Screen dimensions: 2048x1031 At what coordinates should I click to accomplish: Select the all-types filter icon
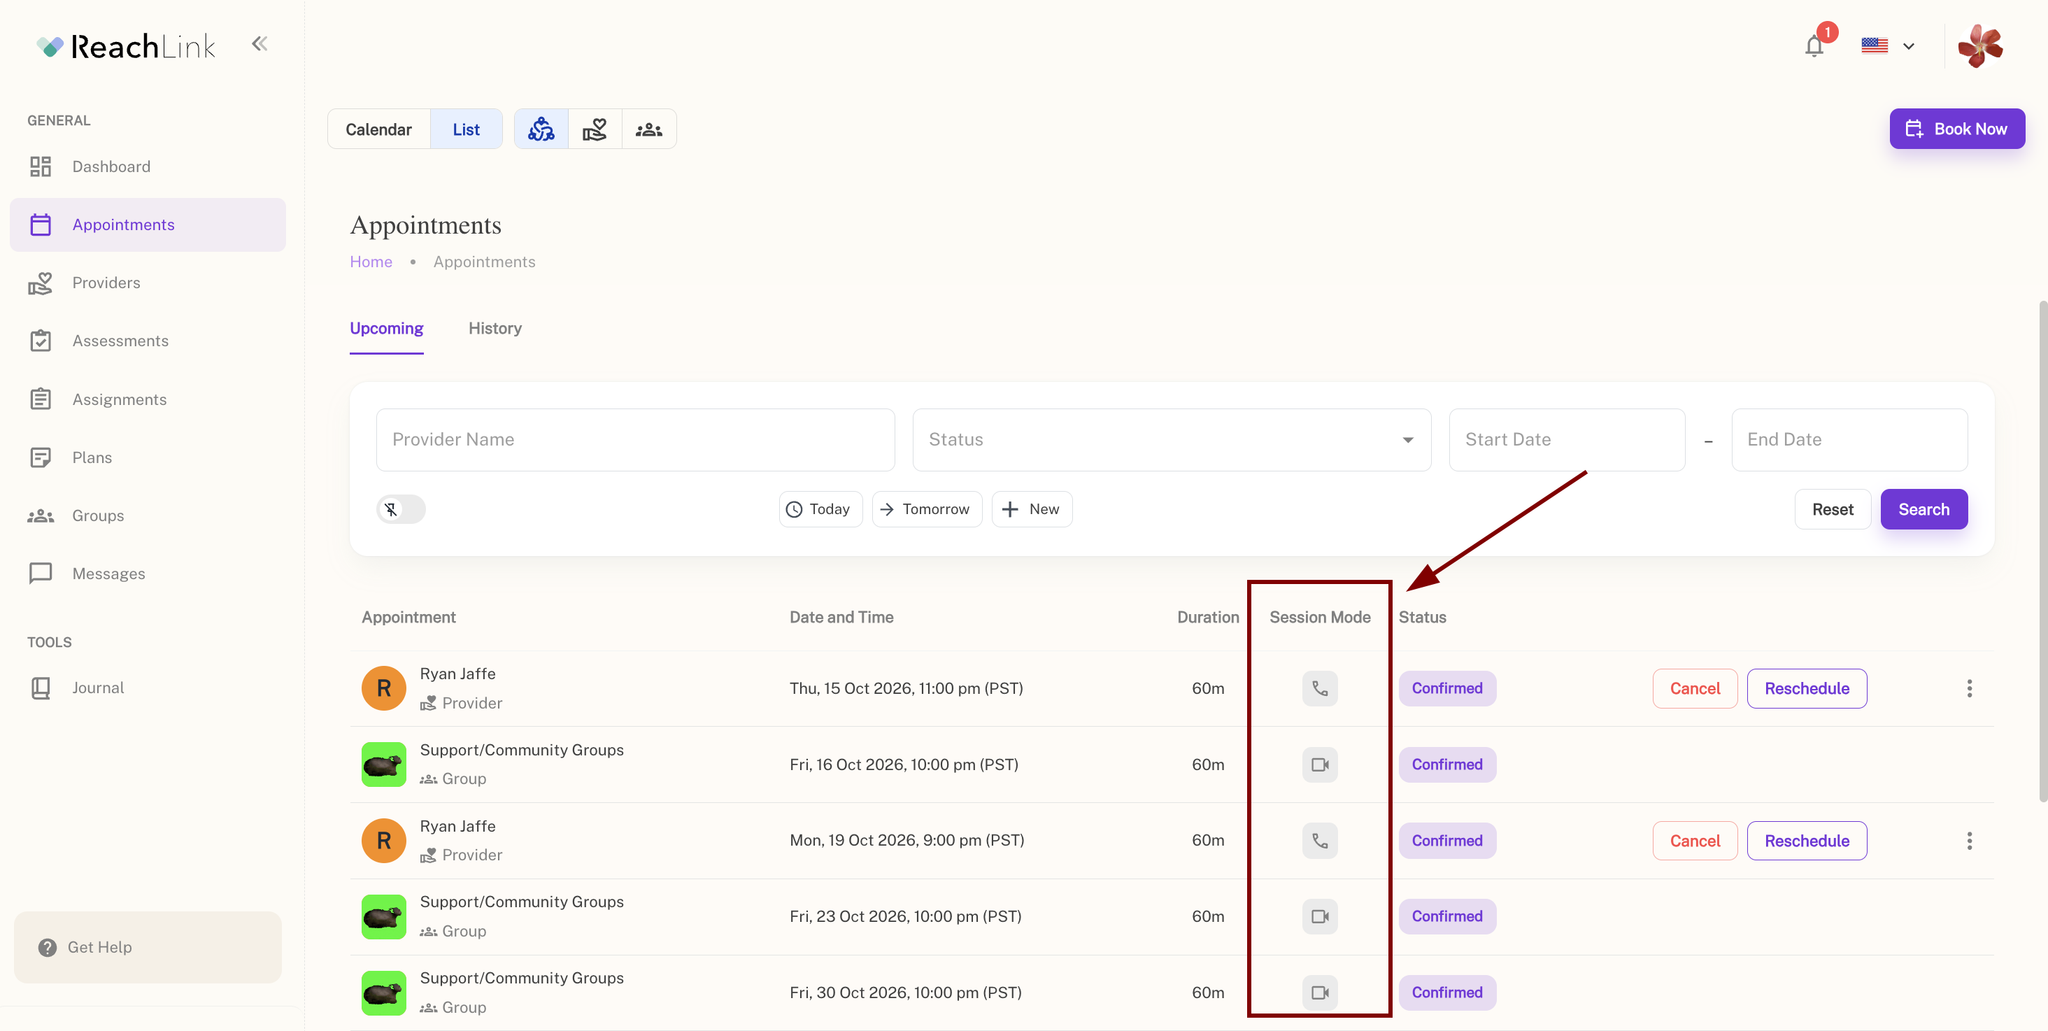[x=541, y=129]
